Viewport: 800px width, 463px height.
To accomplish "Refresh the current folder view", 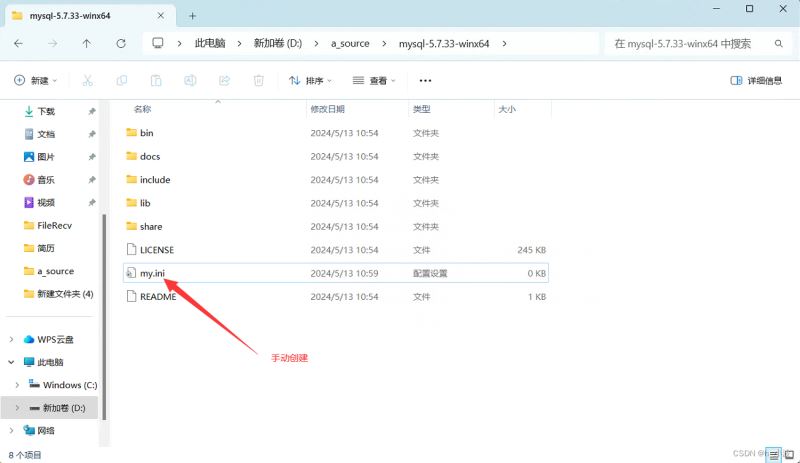I will click(121, 44).
